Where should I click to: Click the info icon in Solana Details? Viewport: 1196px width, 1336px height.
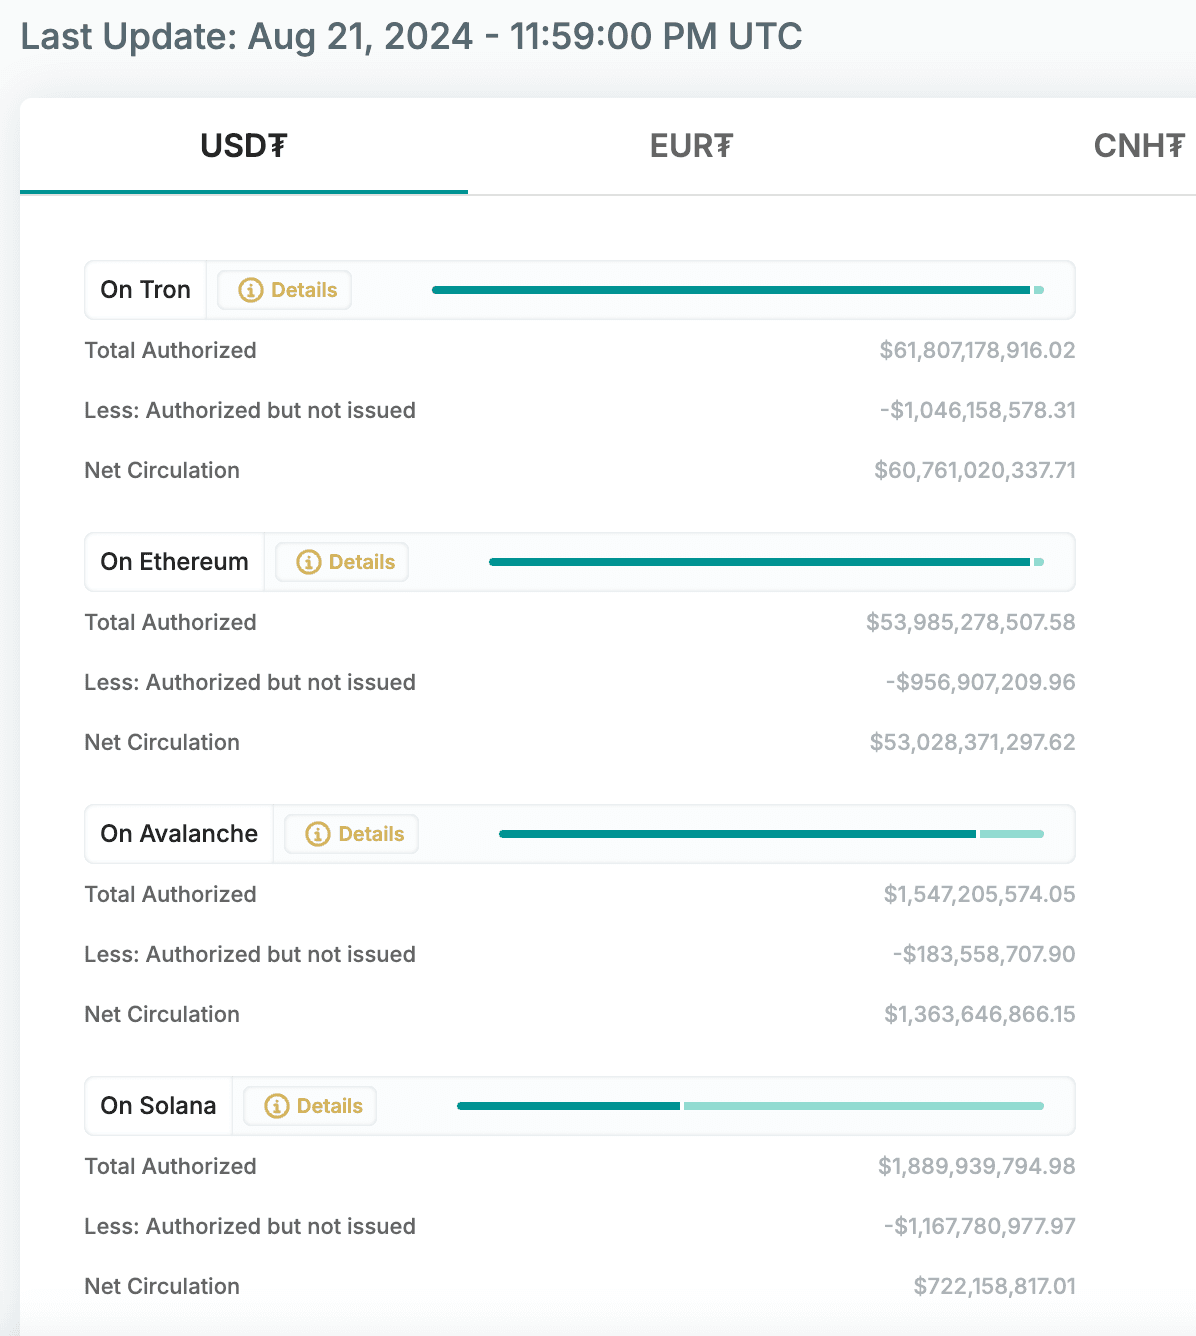click(276, 1106)
